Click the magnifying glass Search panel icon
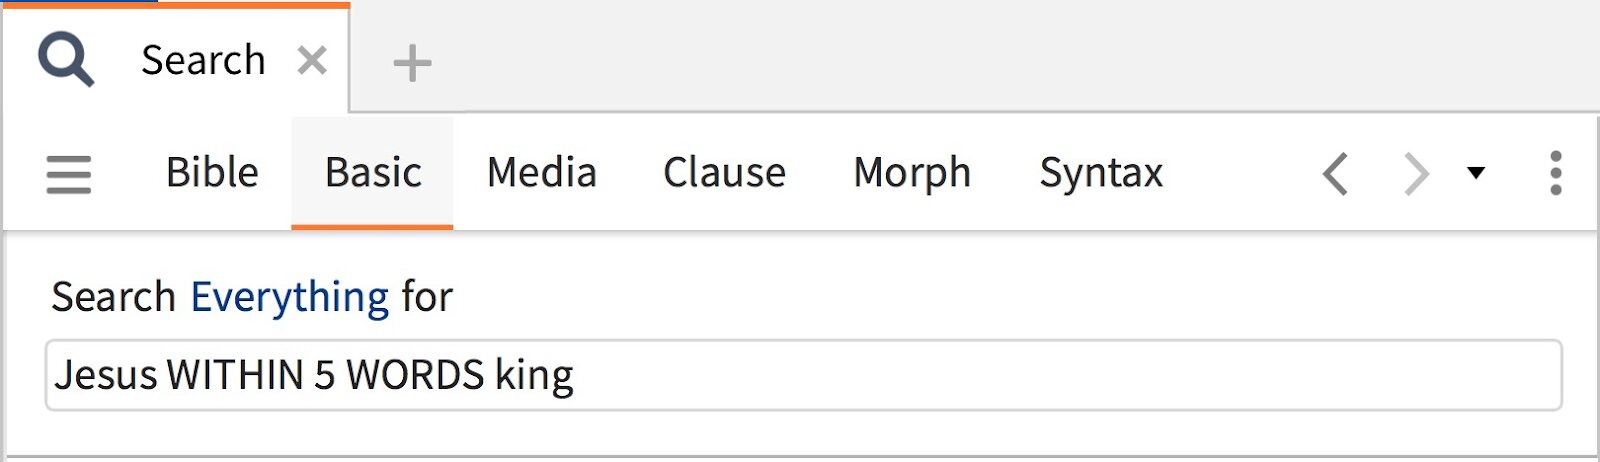This screenshot has width=1600, height=462. click(x=66, y=60)
